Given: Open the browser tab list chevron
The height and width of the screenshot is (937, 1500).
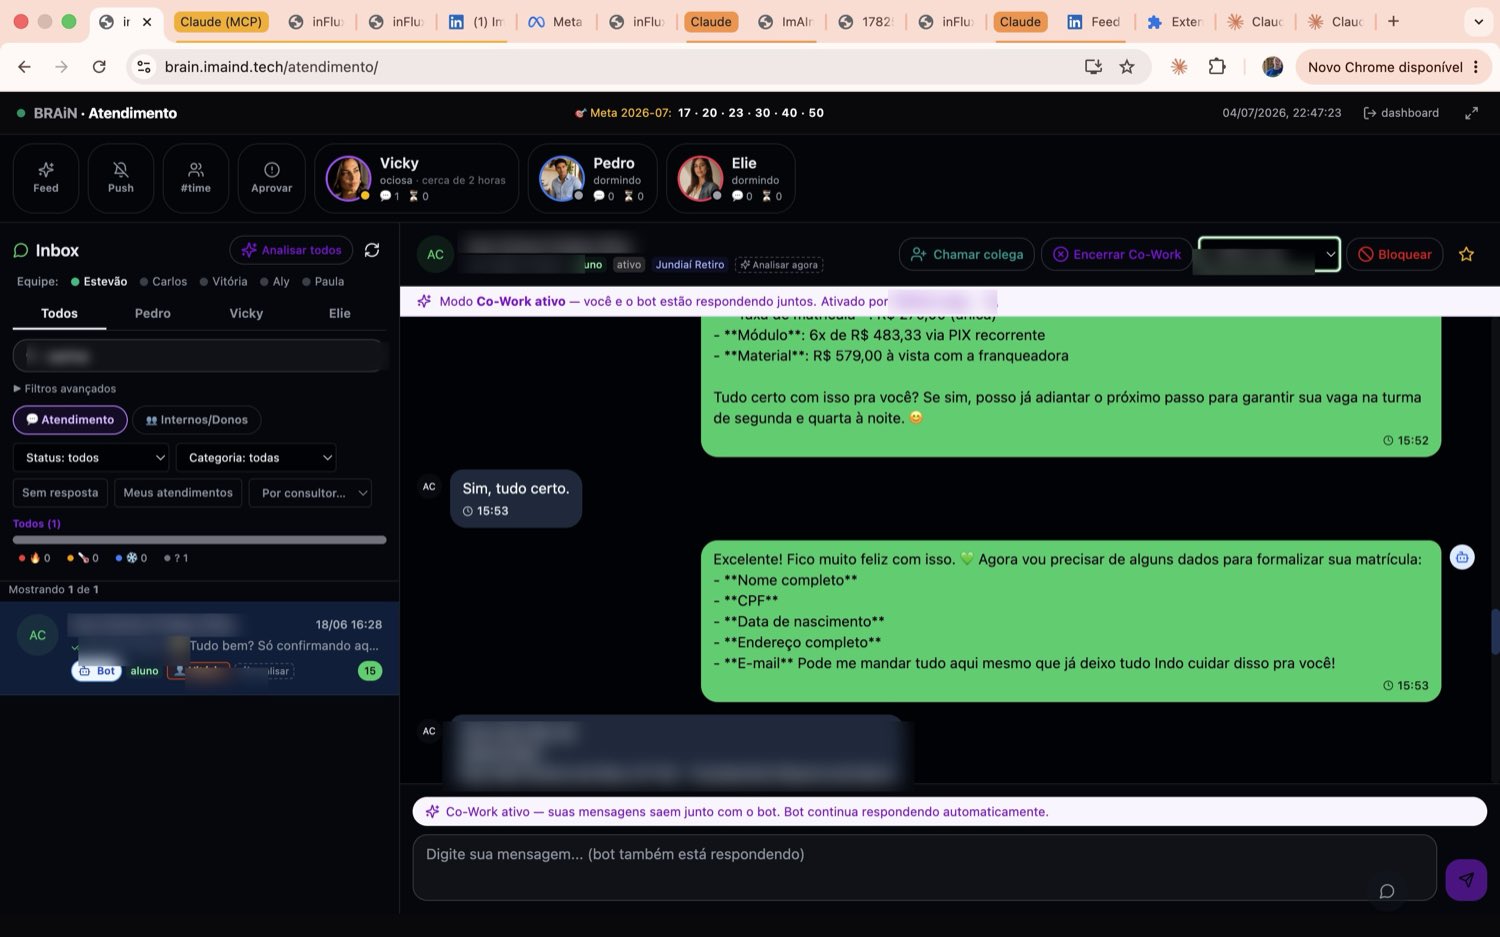Looking at the screenshot, I should pos(1478,21).
